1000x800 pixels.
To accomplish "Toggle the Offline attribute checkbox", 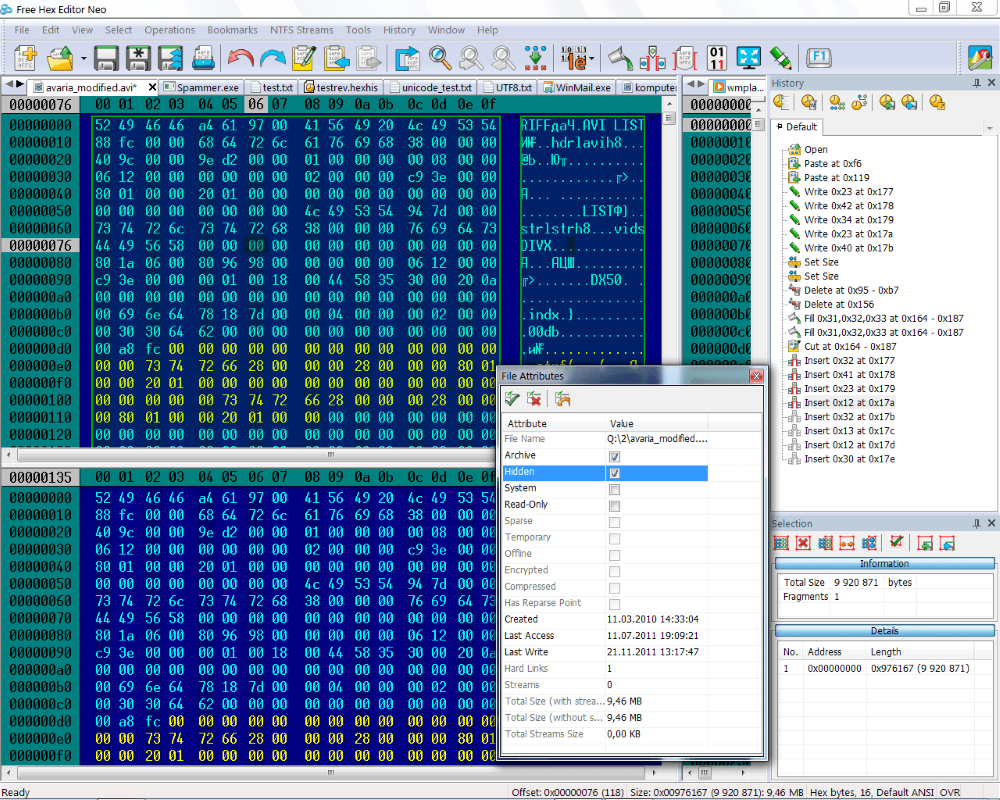I will click(614, 555).
